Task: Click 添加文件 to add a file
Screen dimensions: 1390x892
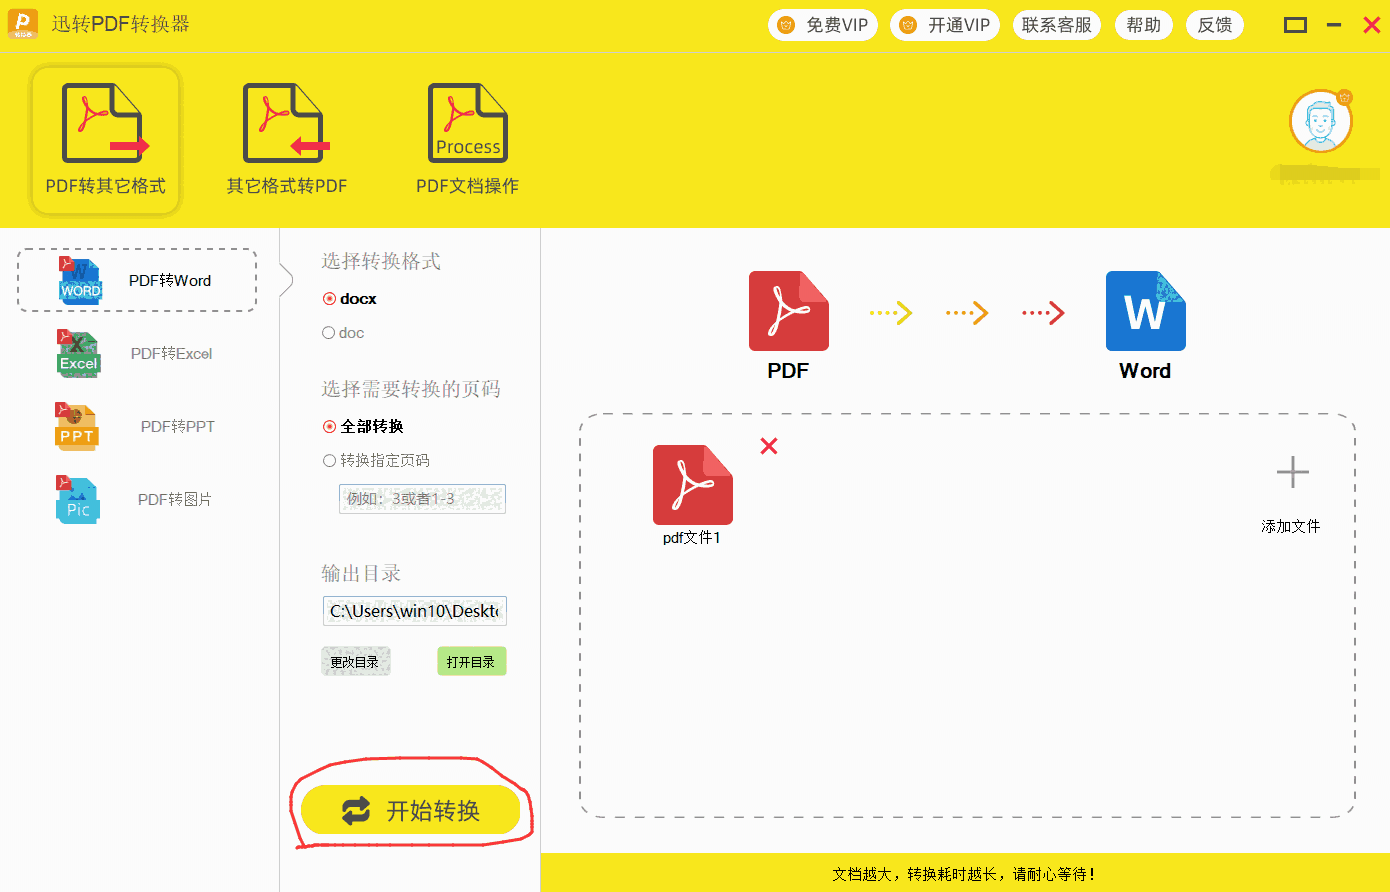Action: pyautogui.click(x=1291, y=490)
